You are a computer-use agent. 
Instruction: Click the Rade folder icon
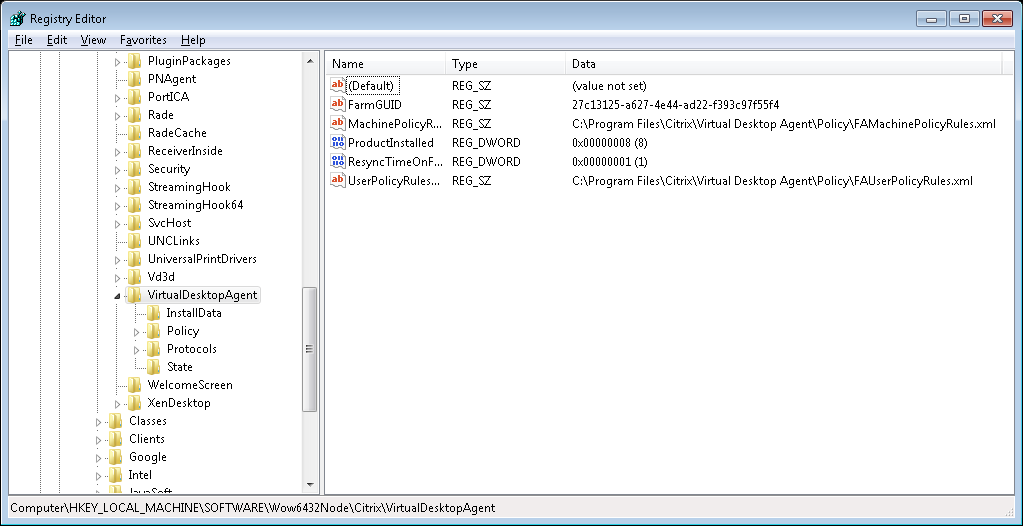coord(134,115)
